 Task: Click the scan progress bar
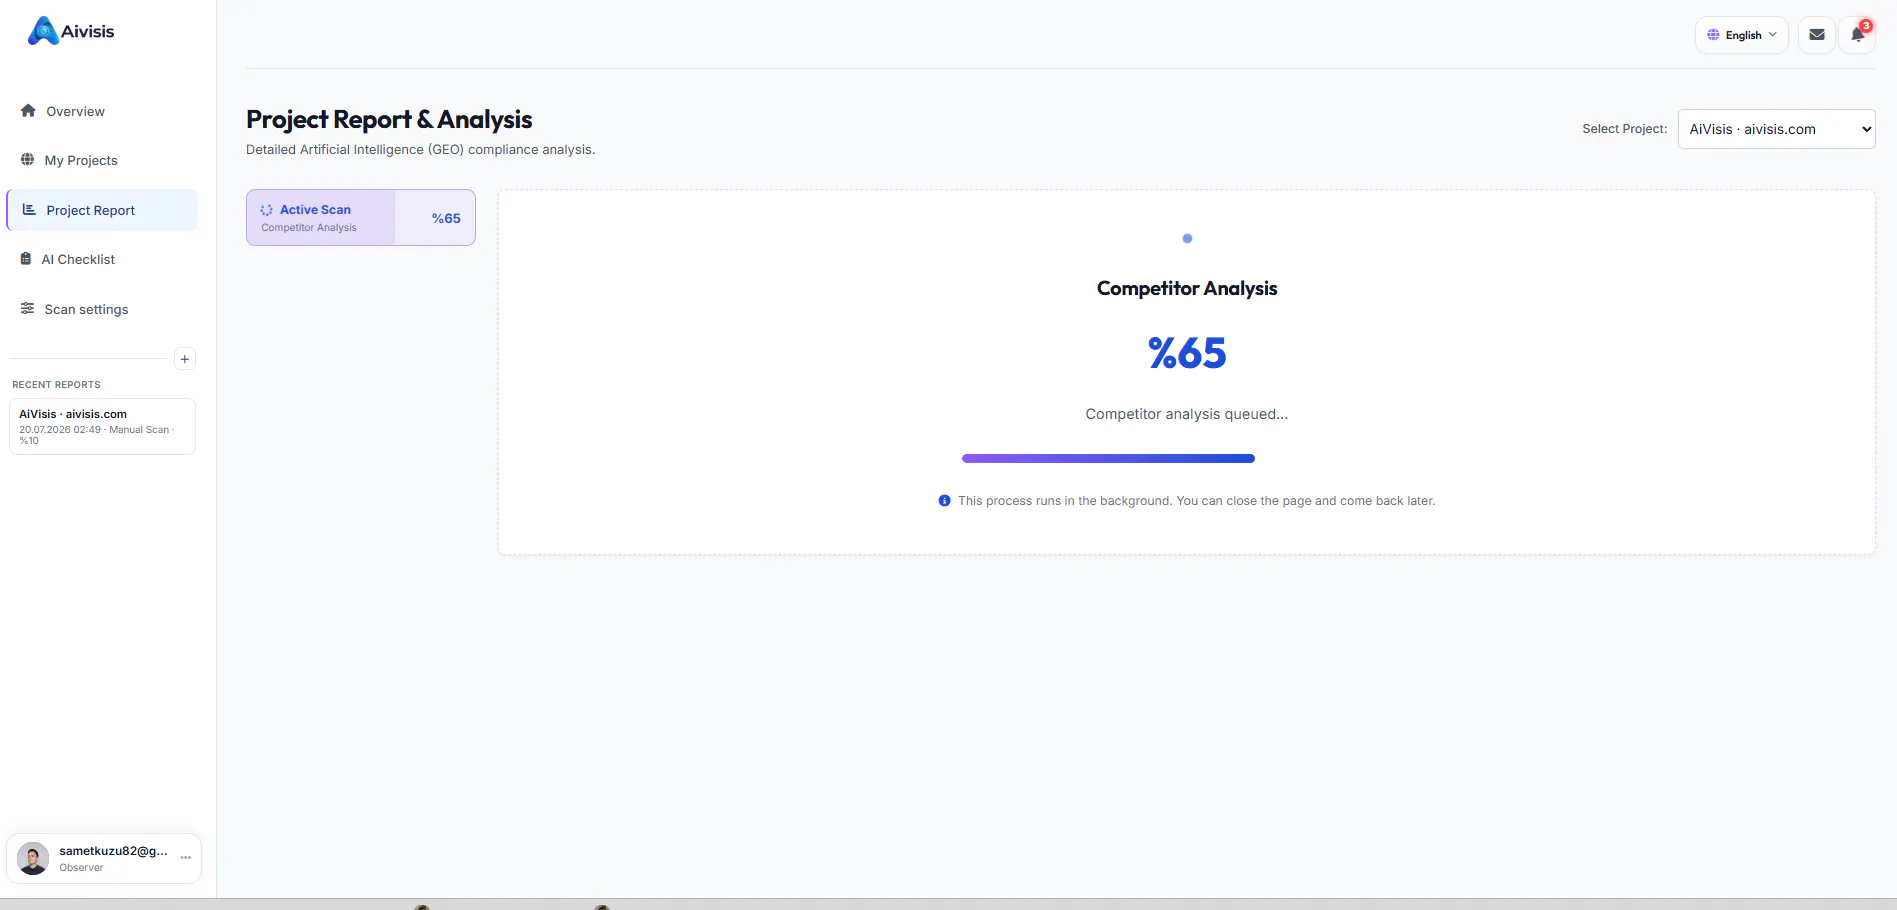[x=1108, y=458]
